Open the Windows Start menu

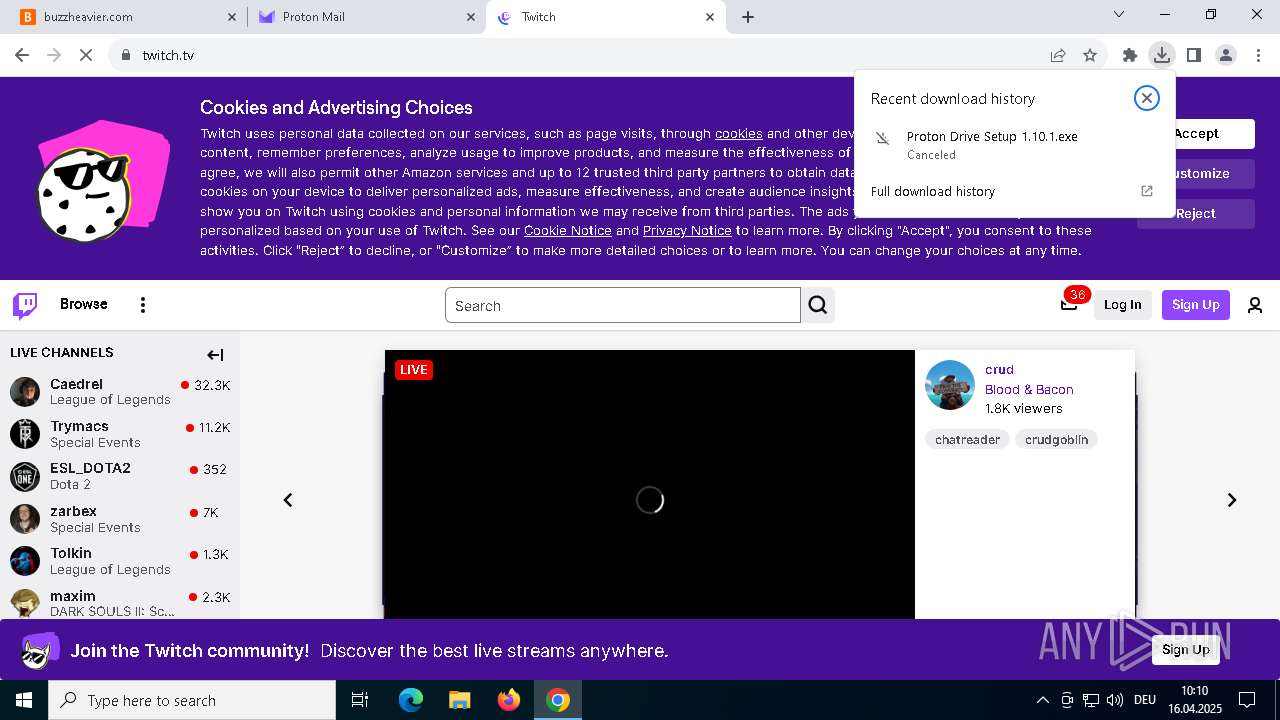(x=24, y=700)
